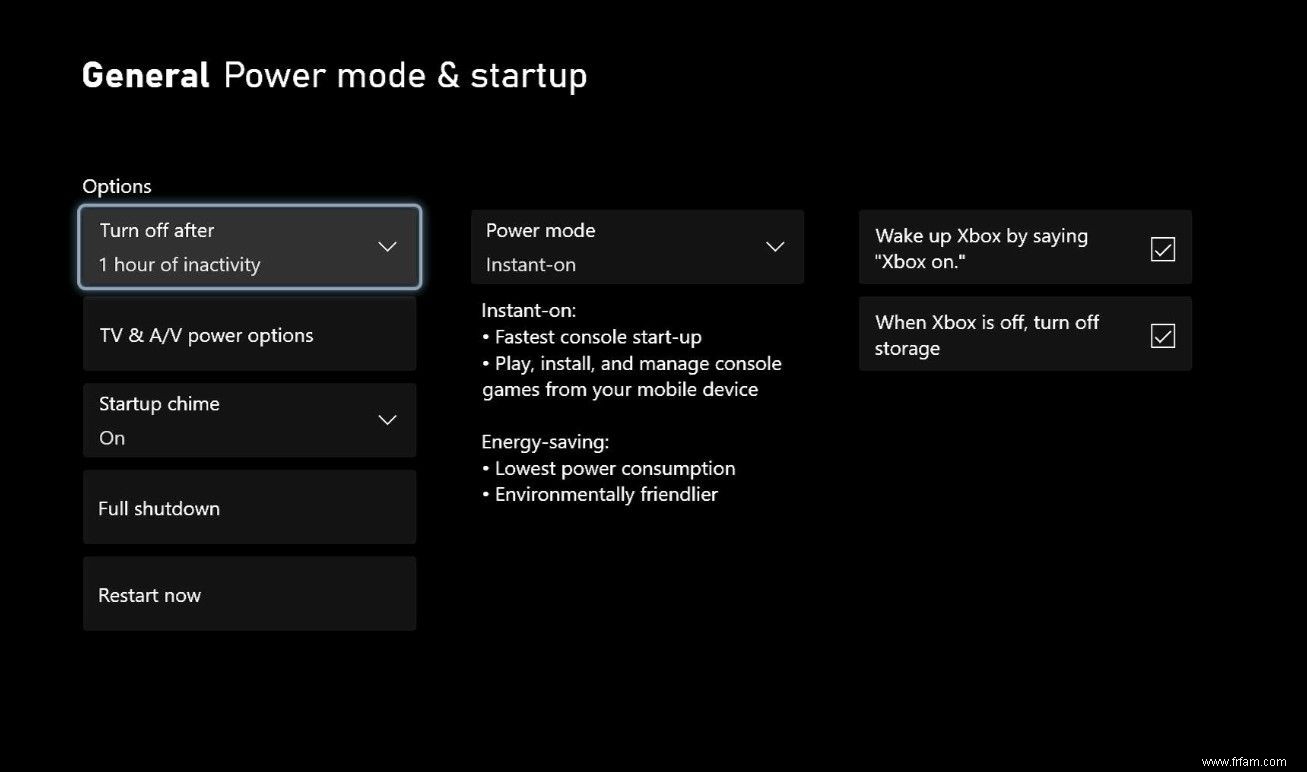Toggle 'When Xbox is off, turn off storage' checkbox
The width and height of the screenshot is (1307, 772).
pos(1162,335)
